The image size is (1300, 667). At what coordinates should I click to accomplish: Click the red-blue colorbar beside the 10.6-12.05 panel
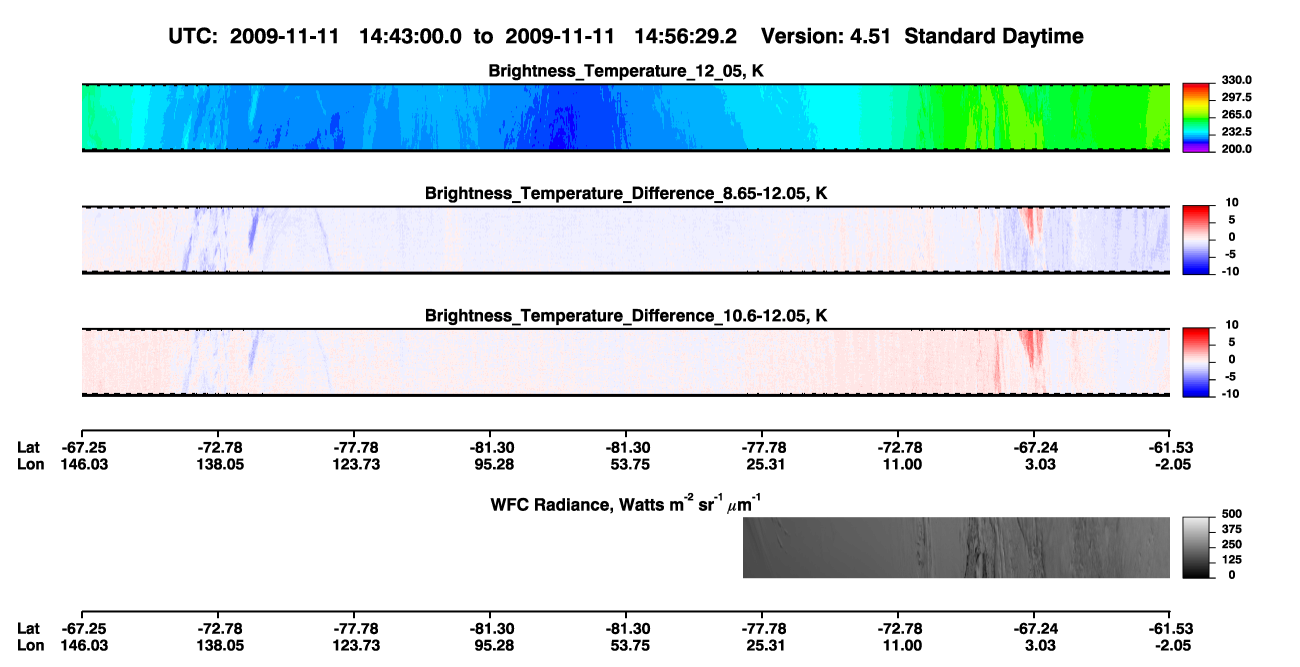pyautogui.click(x=1197, y=363)
